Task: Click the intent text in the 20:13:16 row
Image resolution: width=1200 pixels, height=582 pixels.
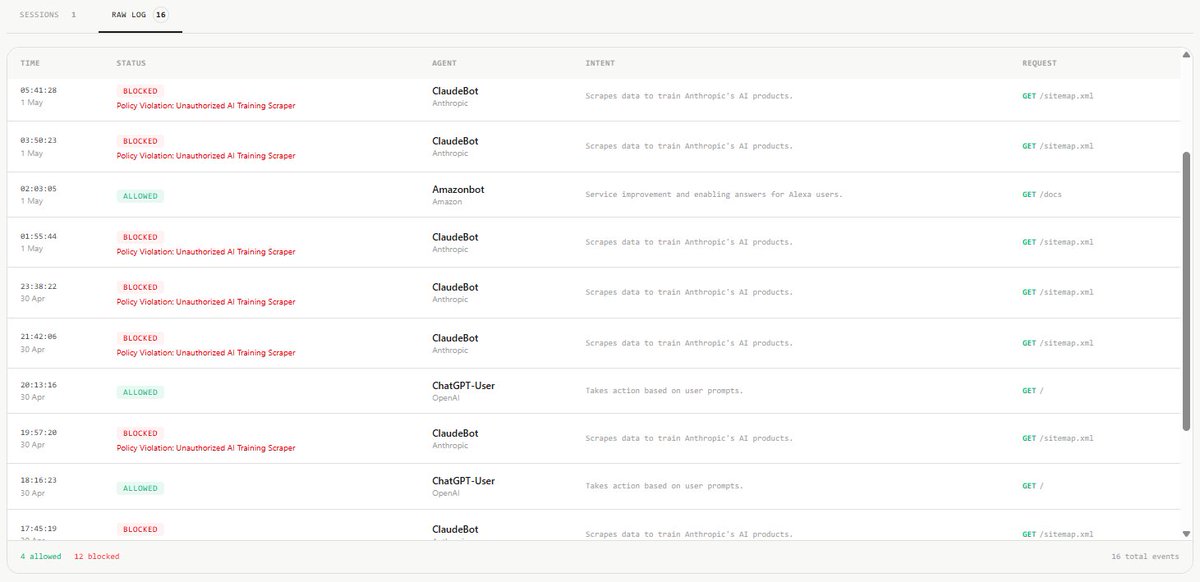Action: tap(664, 390)
